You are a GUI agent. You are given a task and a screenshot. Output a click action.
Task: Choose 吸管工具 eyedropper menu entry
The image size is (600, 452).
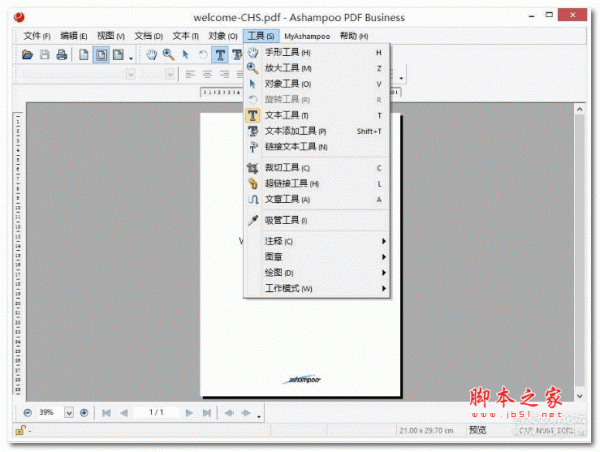point(317,220)
